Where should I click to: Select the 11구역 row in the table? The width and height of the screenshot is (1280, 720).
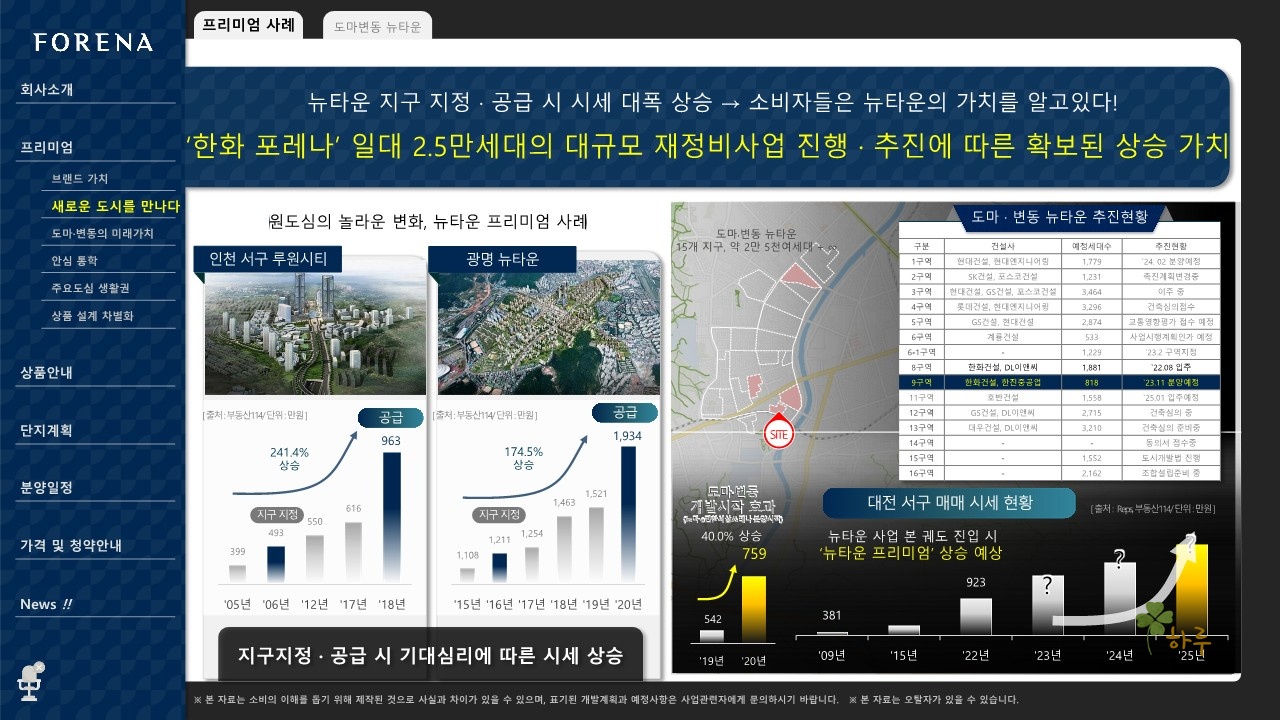click(1060, 397)
